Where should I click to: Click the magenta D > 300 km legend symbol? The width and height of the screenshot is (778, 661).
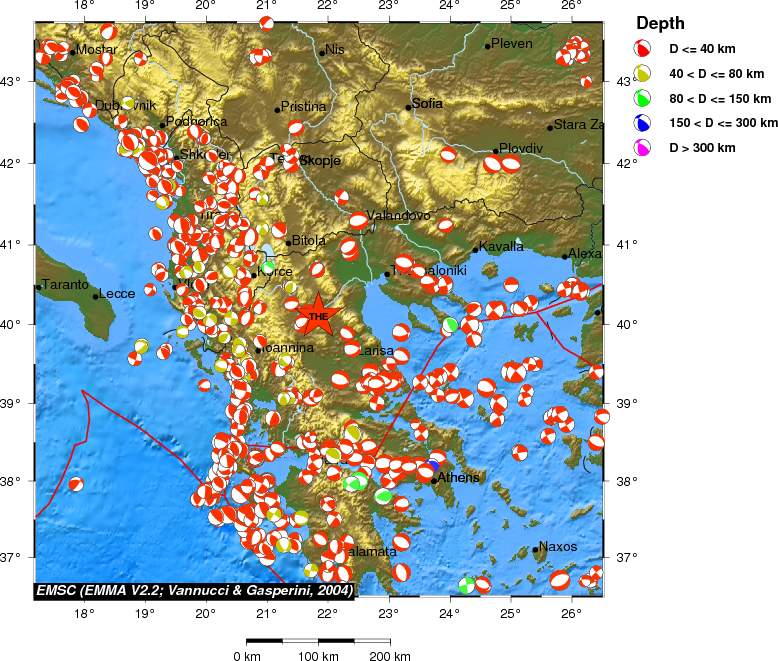click(x=645, y=148)
